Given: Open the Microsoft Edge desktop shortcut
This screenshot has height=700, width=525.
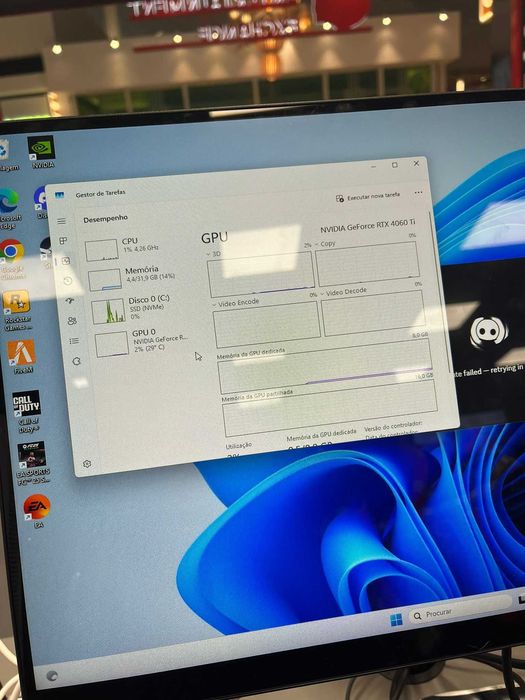Looking at the screenshot, I should [9, 208].
